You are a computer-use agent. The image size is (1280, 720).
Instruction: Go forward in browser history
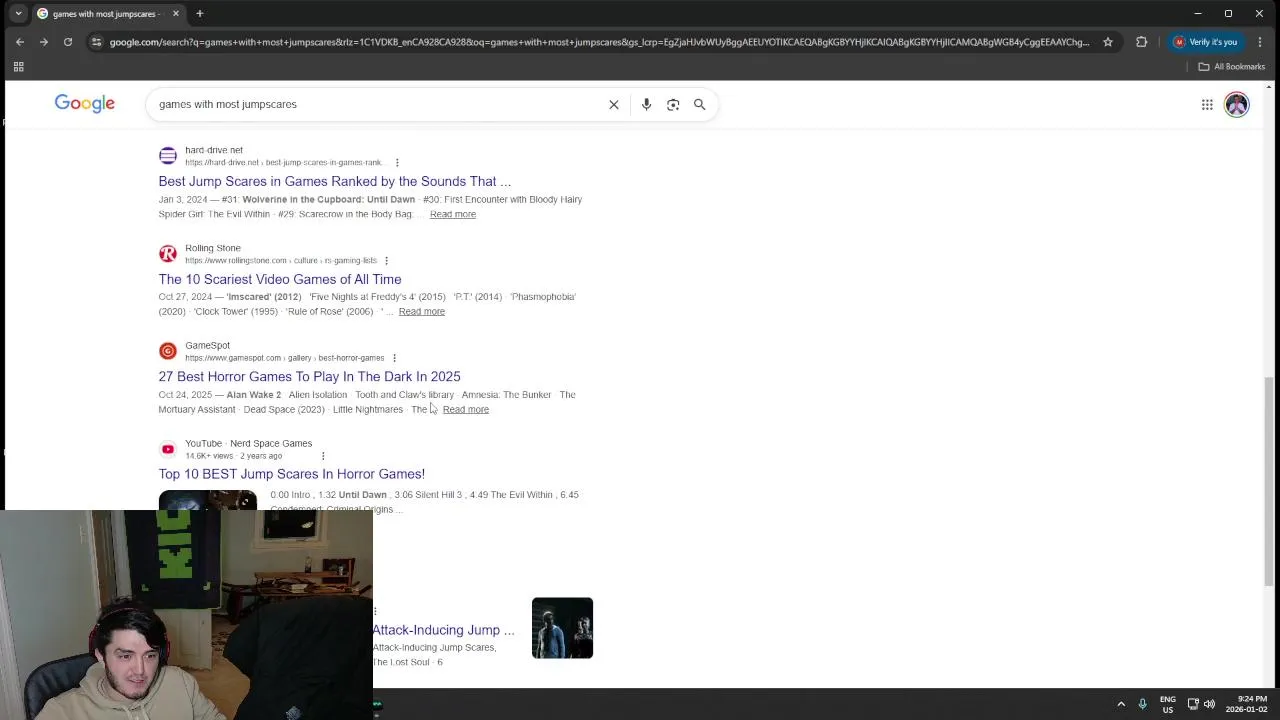[x=44, y=42]
